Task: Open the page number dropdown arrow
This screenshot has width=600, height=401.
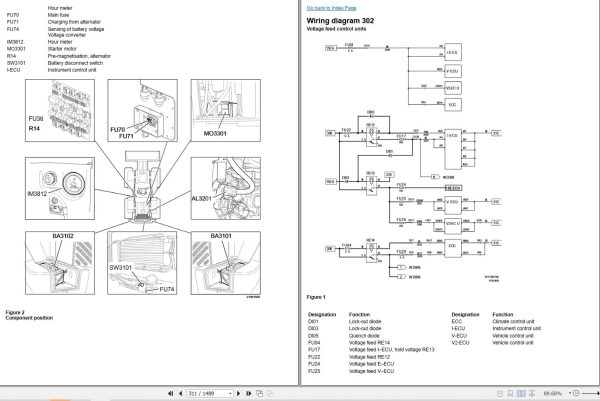Action: [230, 393]
